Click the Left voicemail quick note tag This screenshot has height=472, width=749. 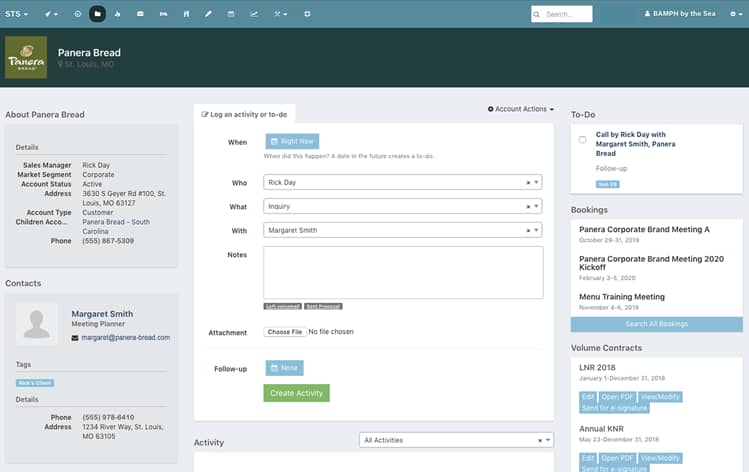point(283,306)
